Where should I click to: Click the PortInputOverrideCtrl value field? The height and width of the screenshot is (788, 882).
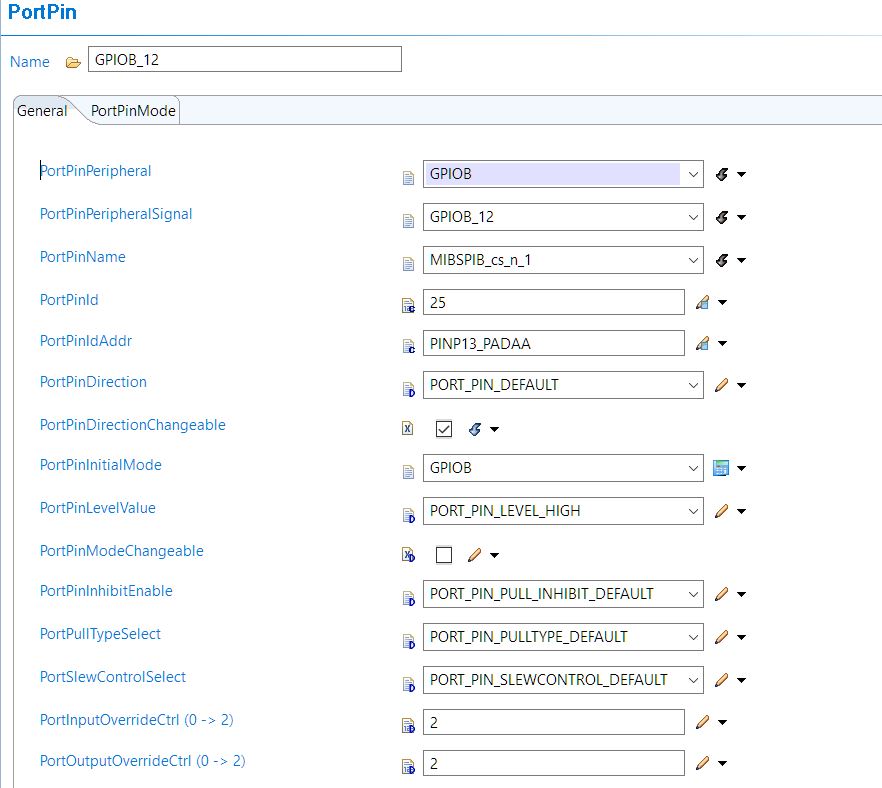coord(554,722)
